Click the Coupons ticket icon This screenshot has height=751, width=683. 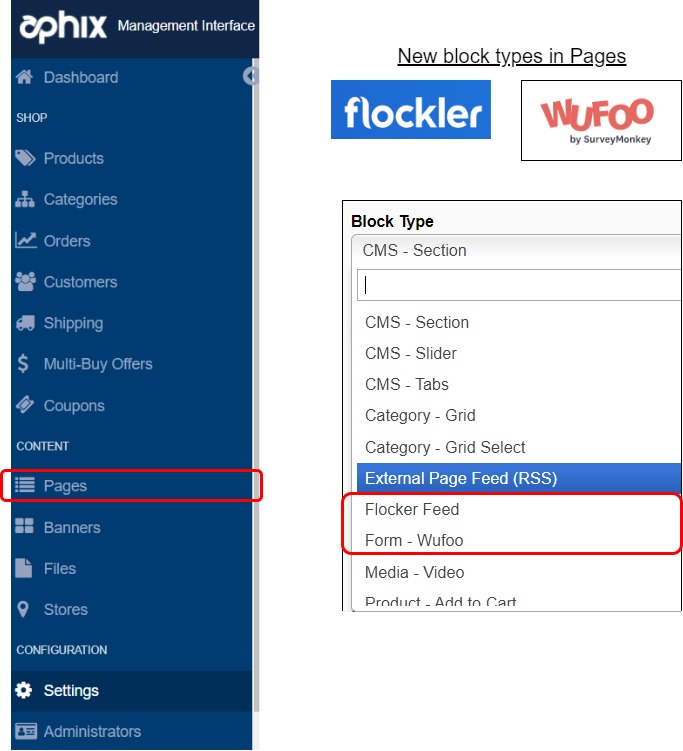pos(24,405)
